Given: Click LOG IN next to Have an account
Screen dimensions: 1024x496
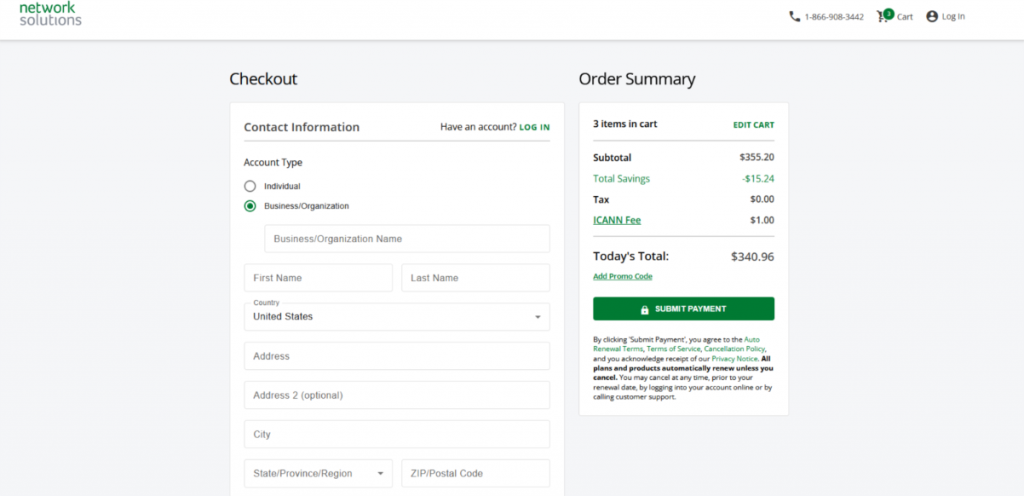Looking at the screenshot, I should (534, 128).
